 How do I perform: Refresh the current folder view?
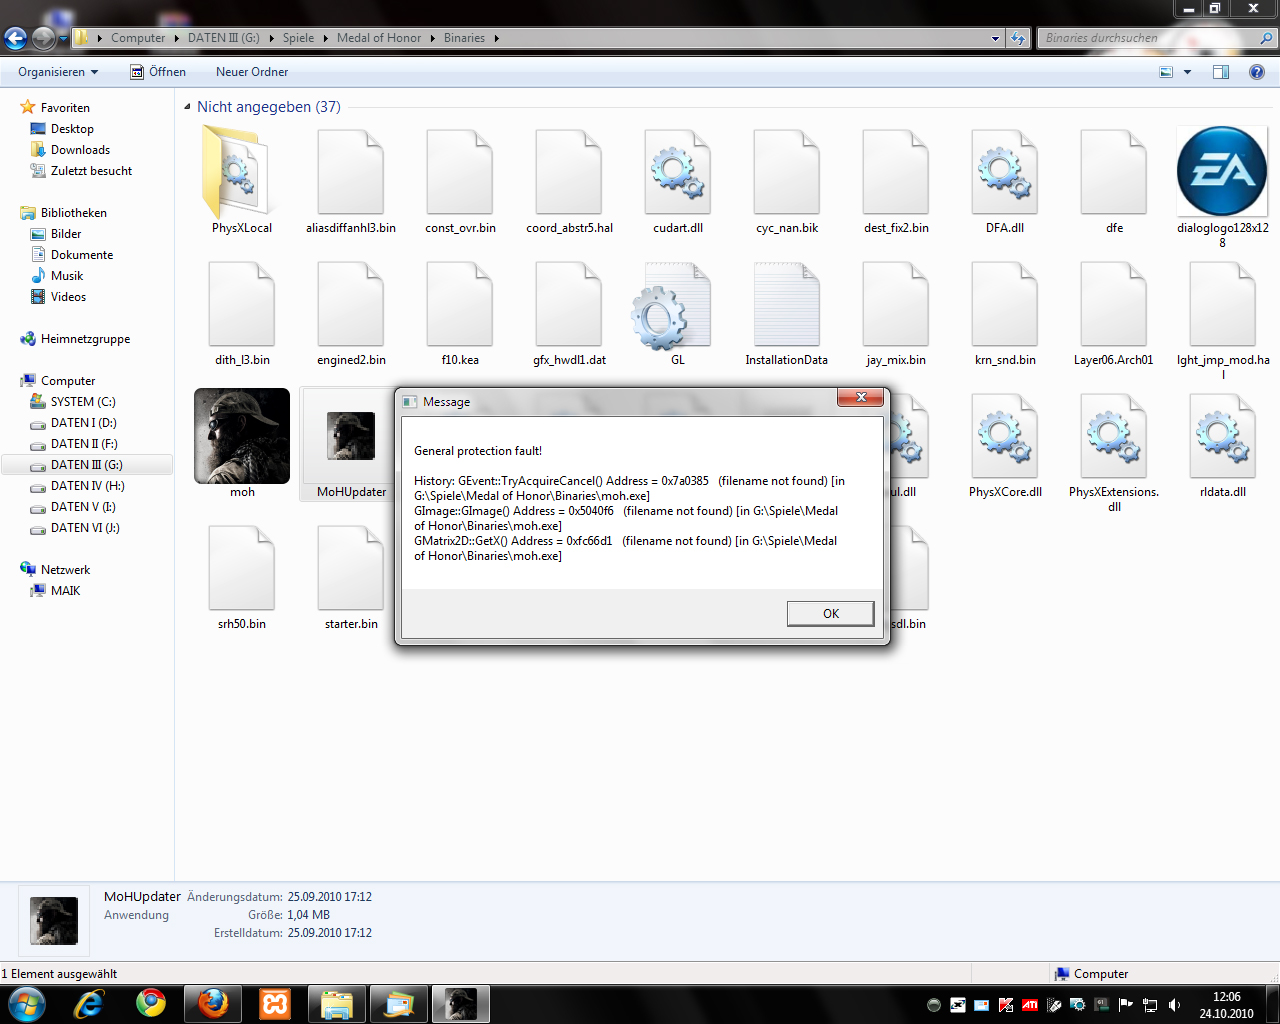pyautogui.click(x=1018, y=38)
